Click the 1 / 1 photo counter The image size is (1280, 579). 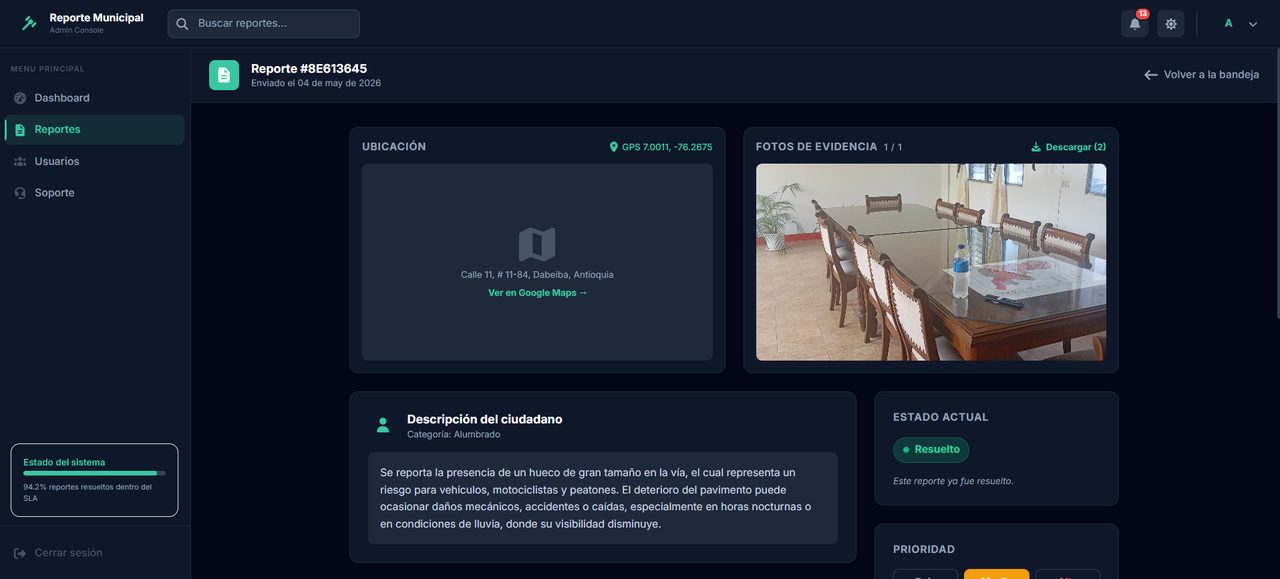coord(893,147)
